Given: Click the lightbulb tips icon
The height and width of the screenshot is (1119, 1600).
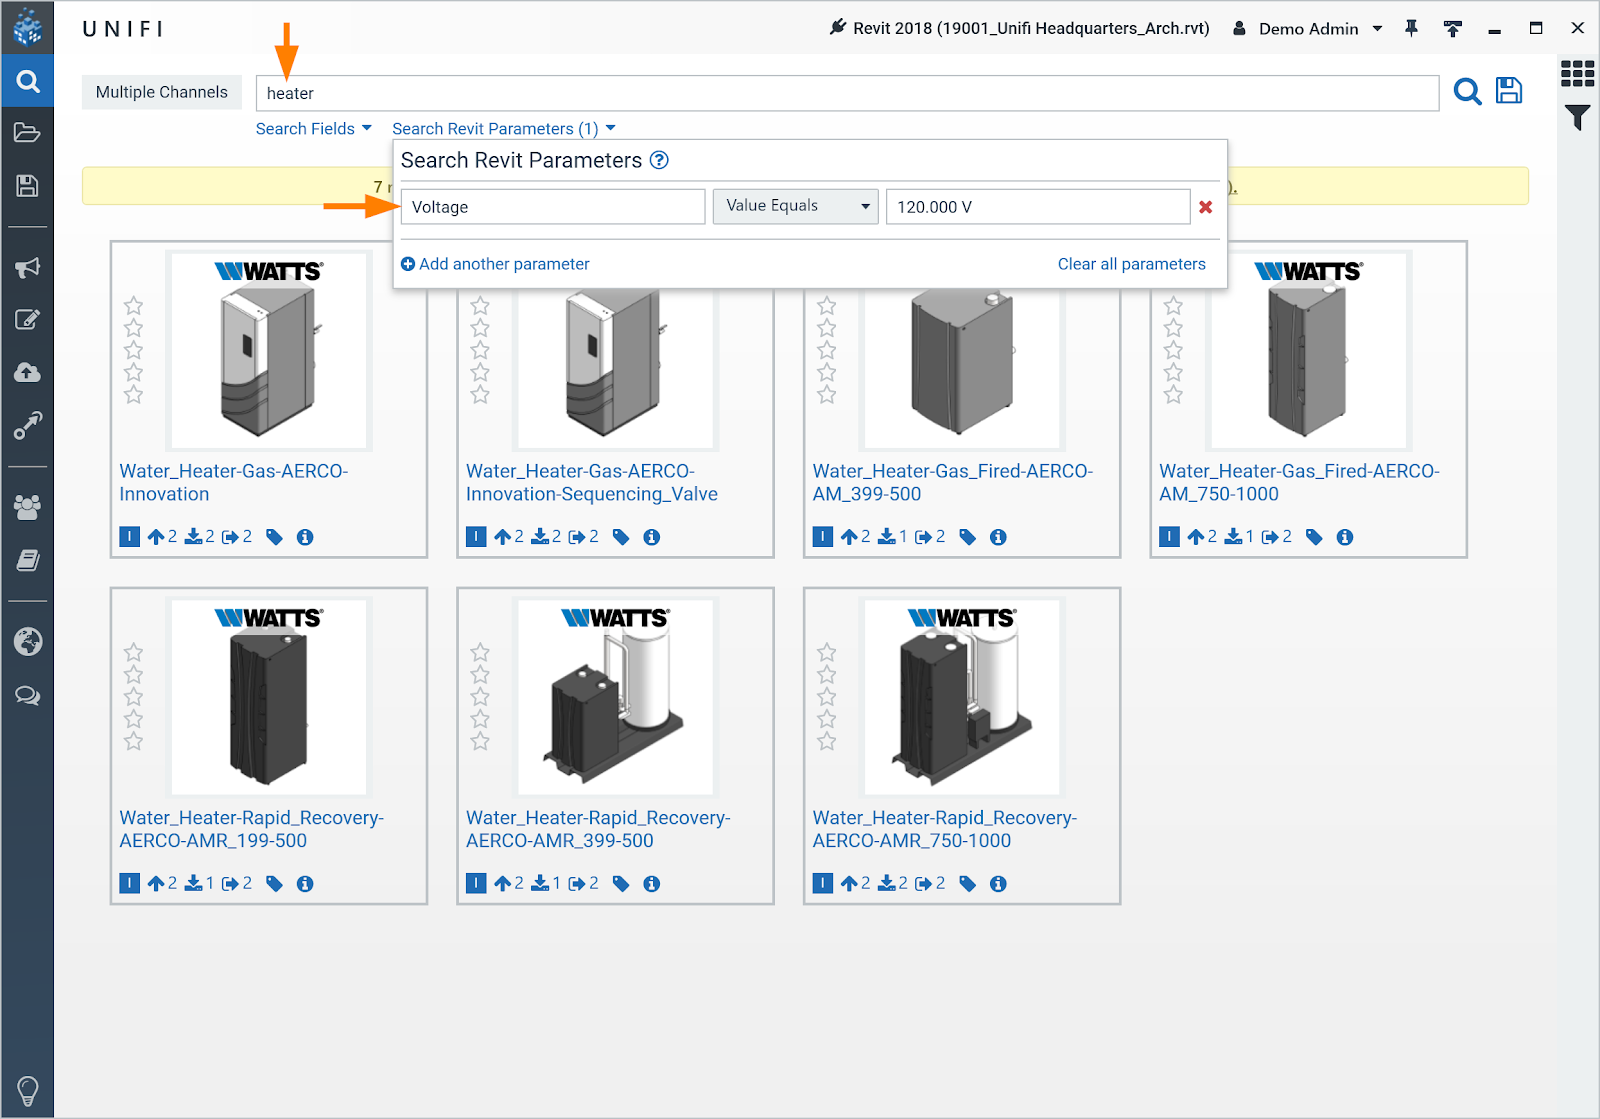Looking at the screenshot, I should [27, 1090].
